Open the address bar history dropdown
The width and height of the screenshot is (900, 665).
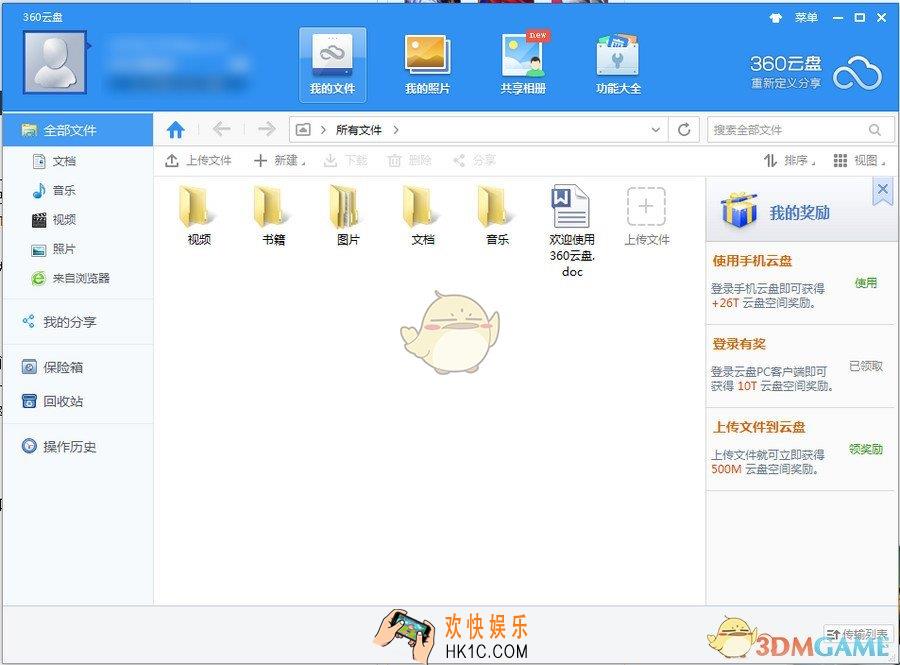[655, 130]
